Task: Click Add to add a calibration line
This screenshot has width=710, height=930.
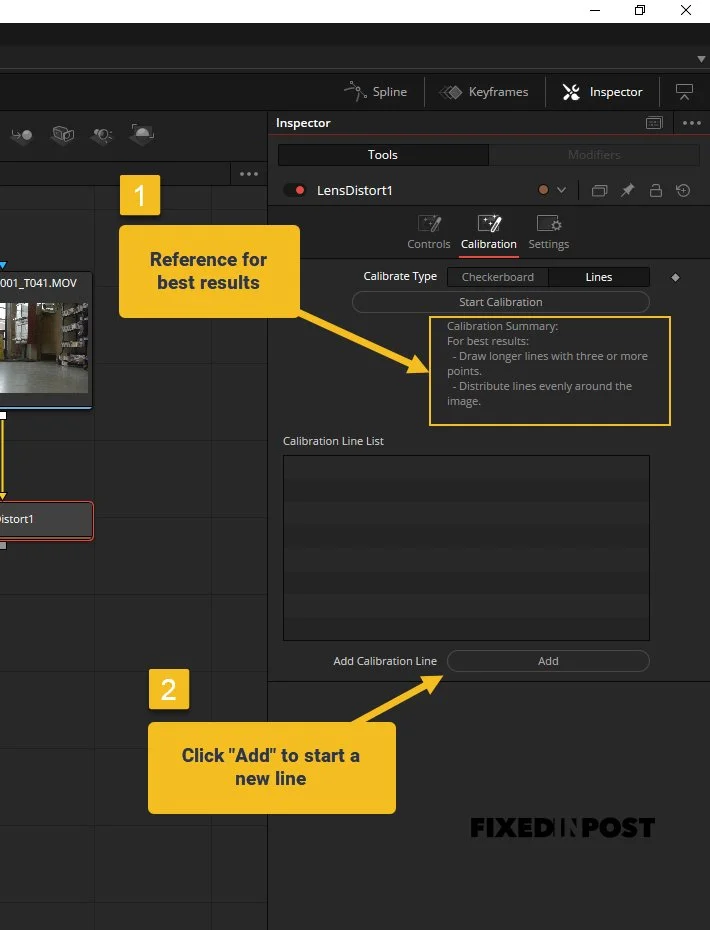Action: coord(548,661)
